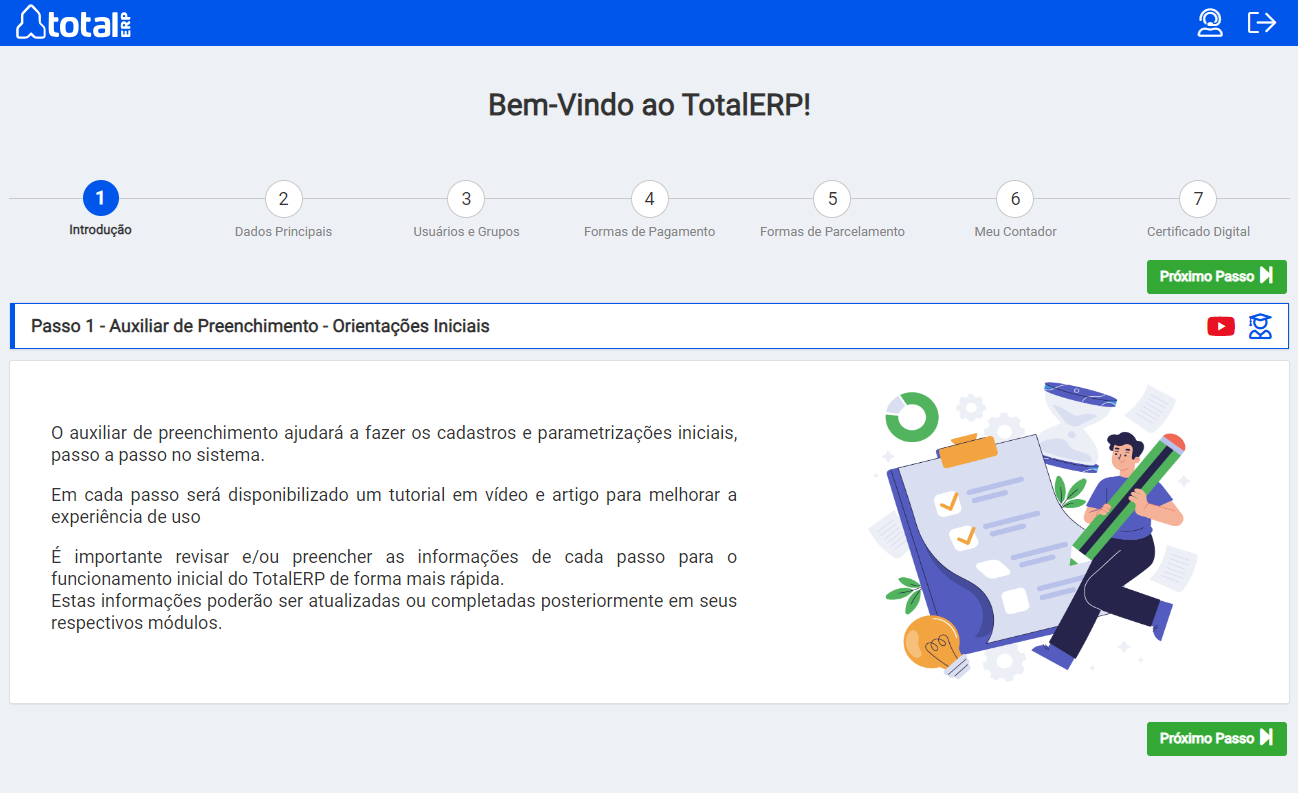Viewport: 1298px width, 793px height.
Task: Jump to step circle number 2
Action: click(x=284, y=199)
